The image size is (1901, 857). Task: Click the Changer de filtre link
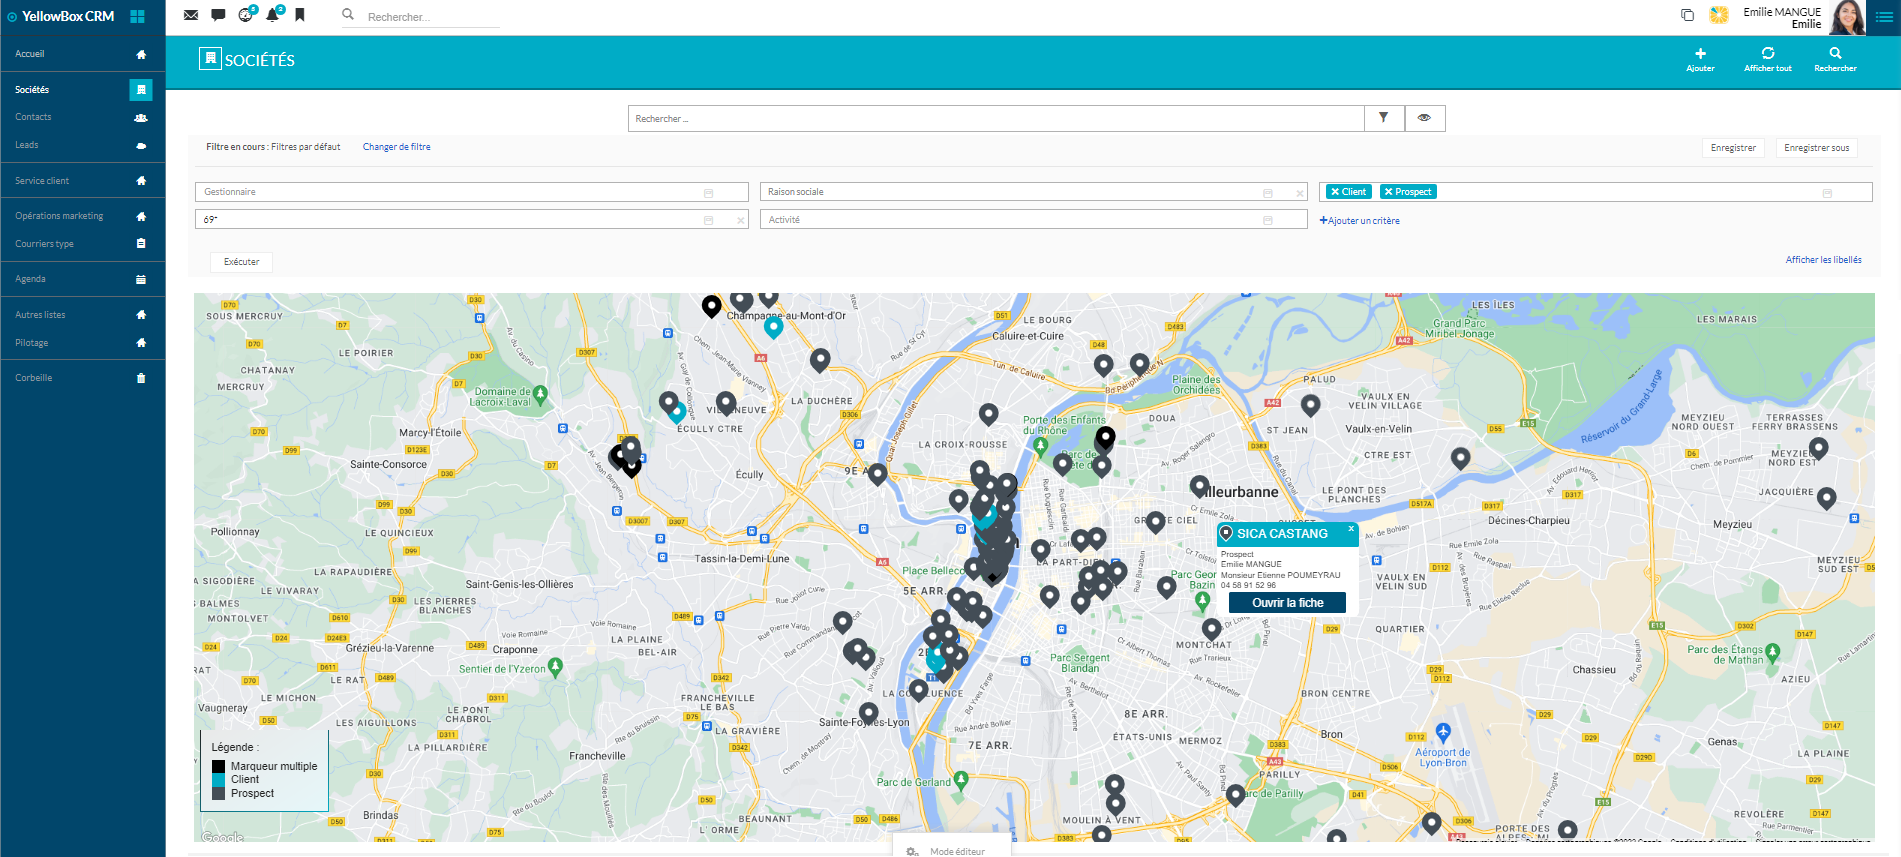[396, 147]
